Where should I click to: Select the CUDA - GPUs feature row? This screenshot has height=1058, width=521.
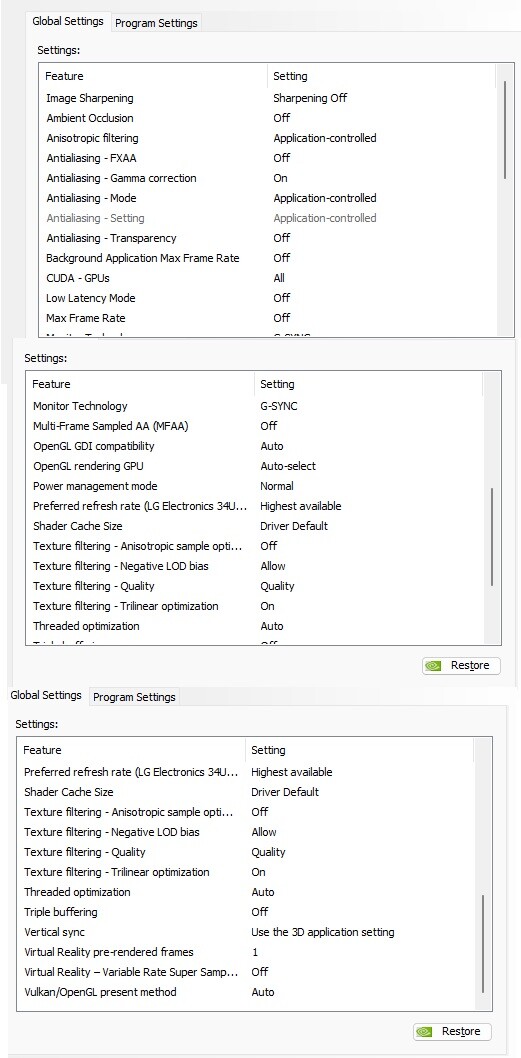tap(269, 278)
